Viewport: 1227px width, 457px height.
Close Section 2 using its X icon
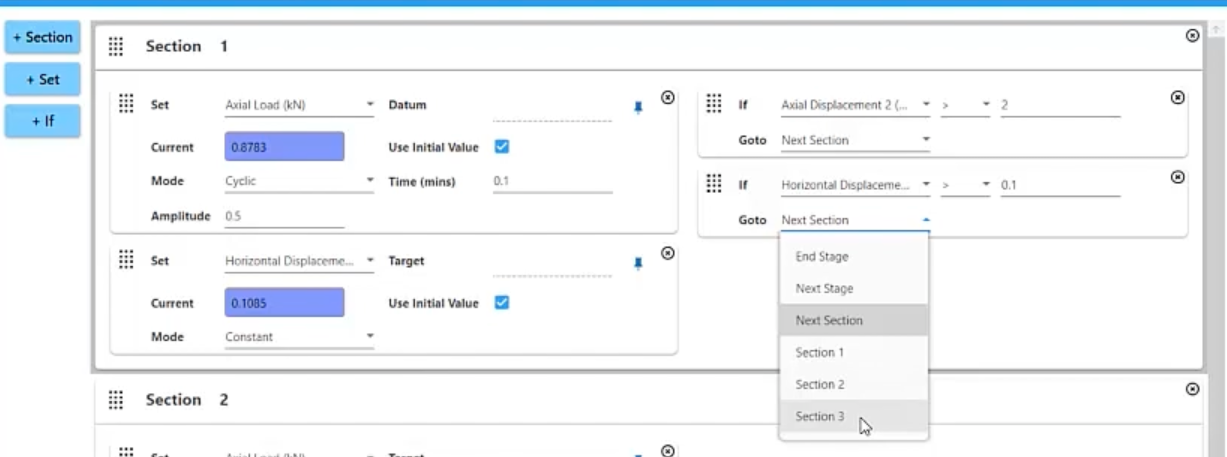tap(1192, 389)
